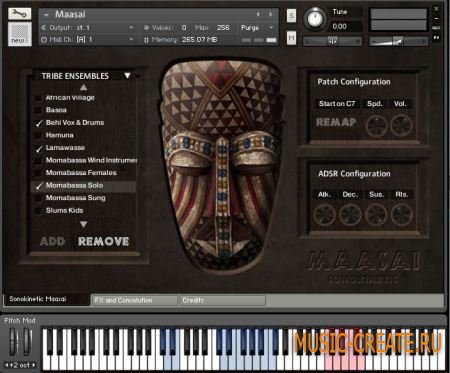This screenshot has width=450, height=373.
Task: Minimize instrument view with minus icon
Action: [436, 19]
